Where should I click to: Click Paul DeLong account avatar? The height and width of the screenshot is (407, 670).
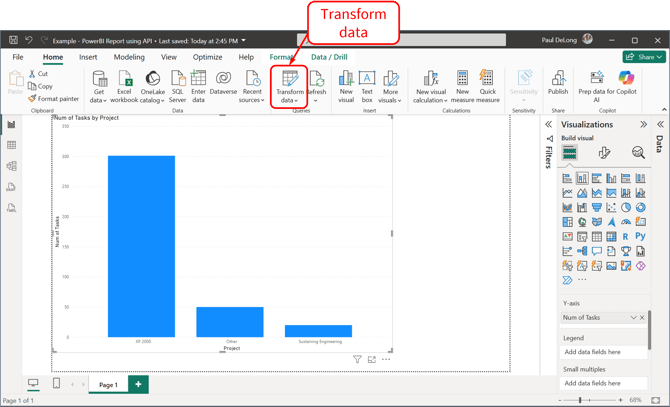tap(588, 39)
